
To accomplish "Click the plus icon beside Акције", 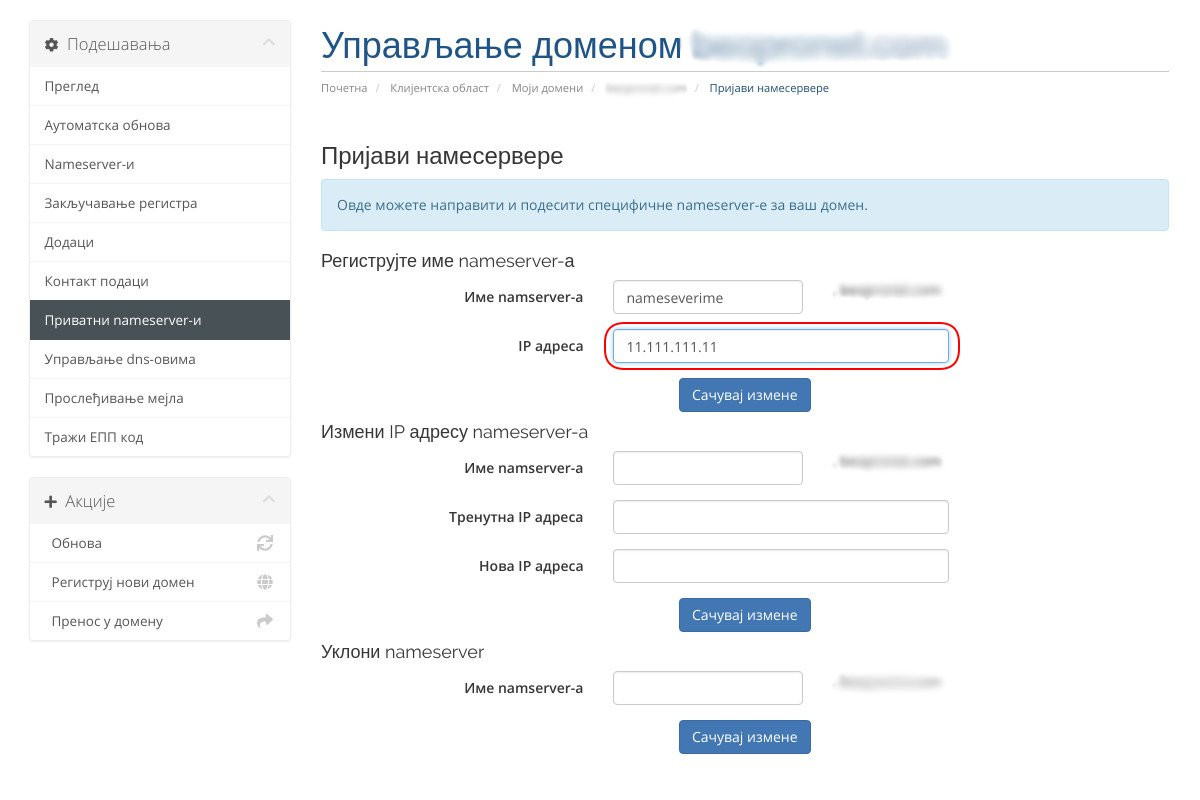I will coord(51,501).
